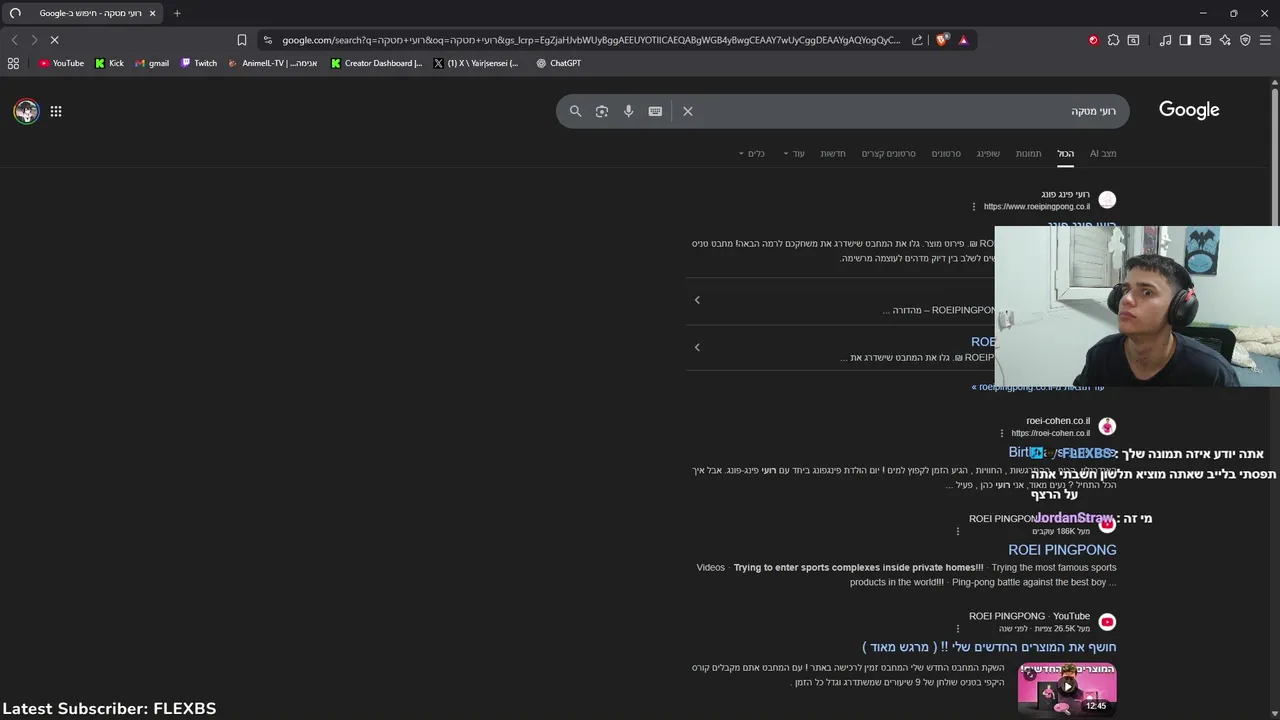Start voice search with microphone icon
1280x720 pixels.
(x=628, y=111)
